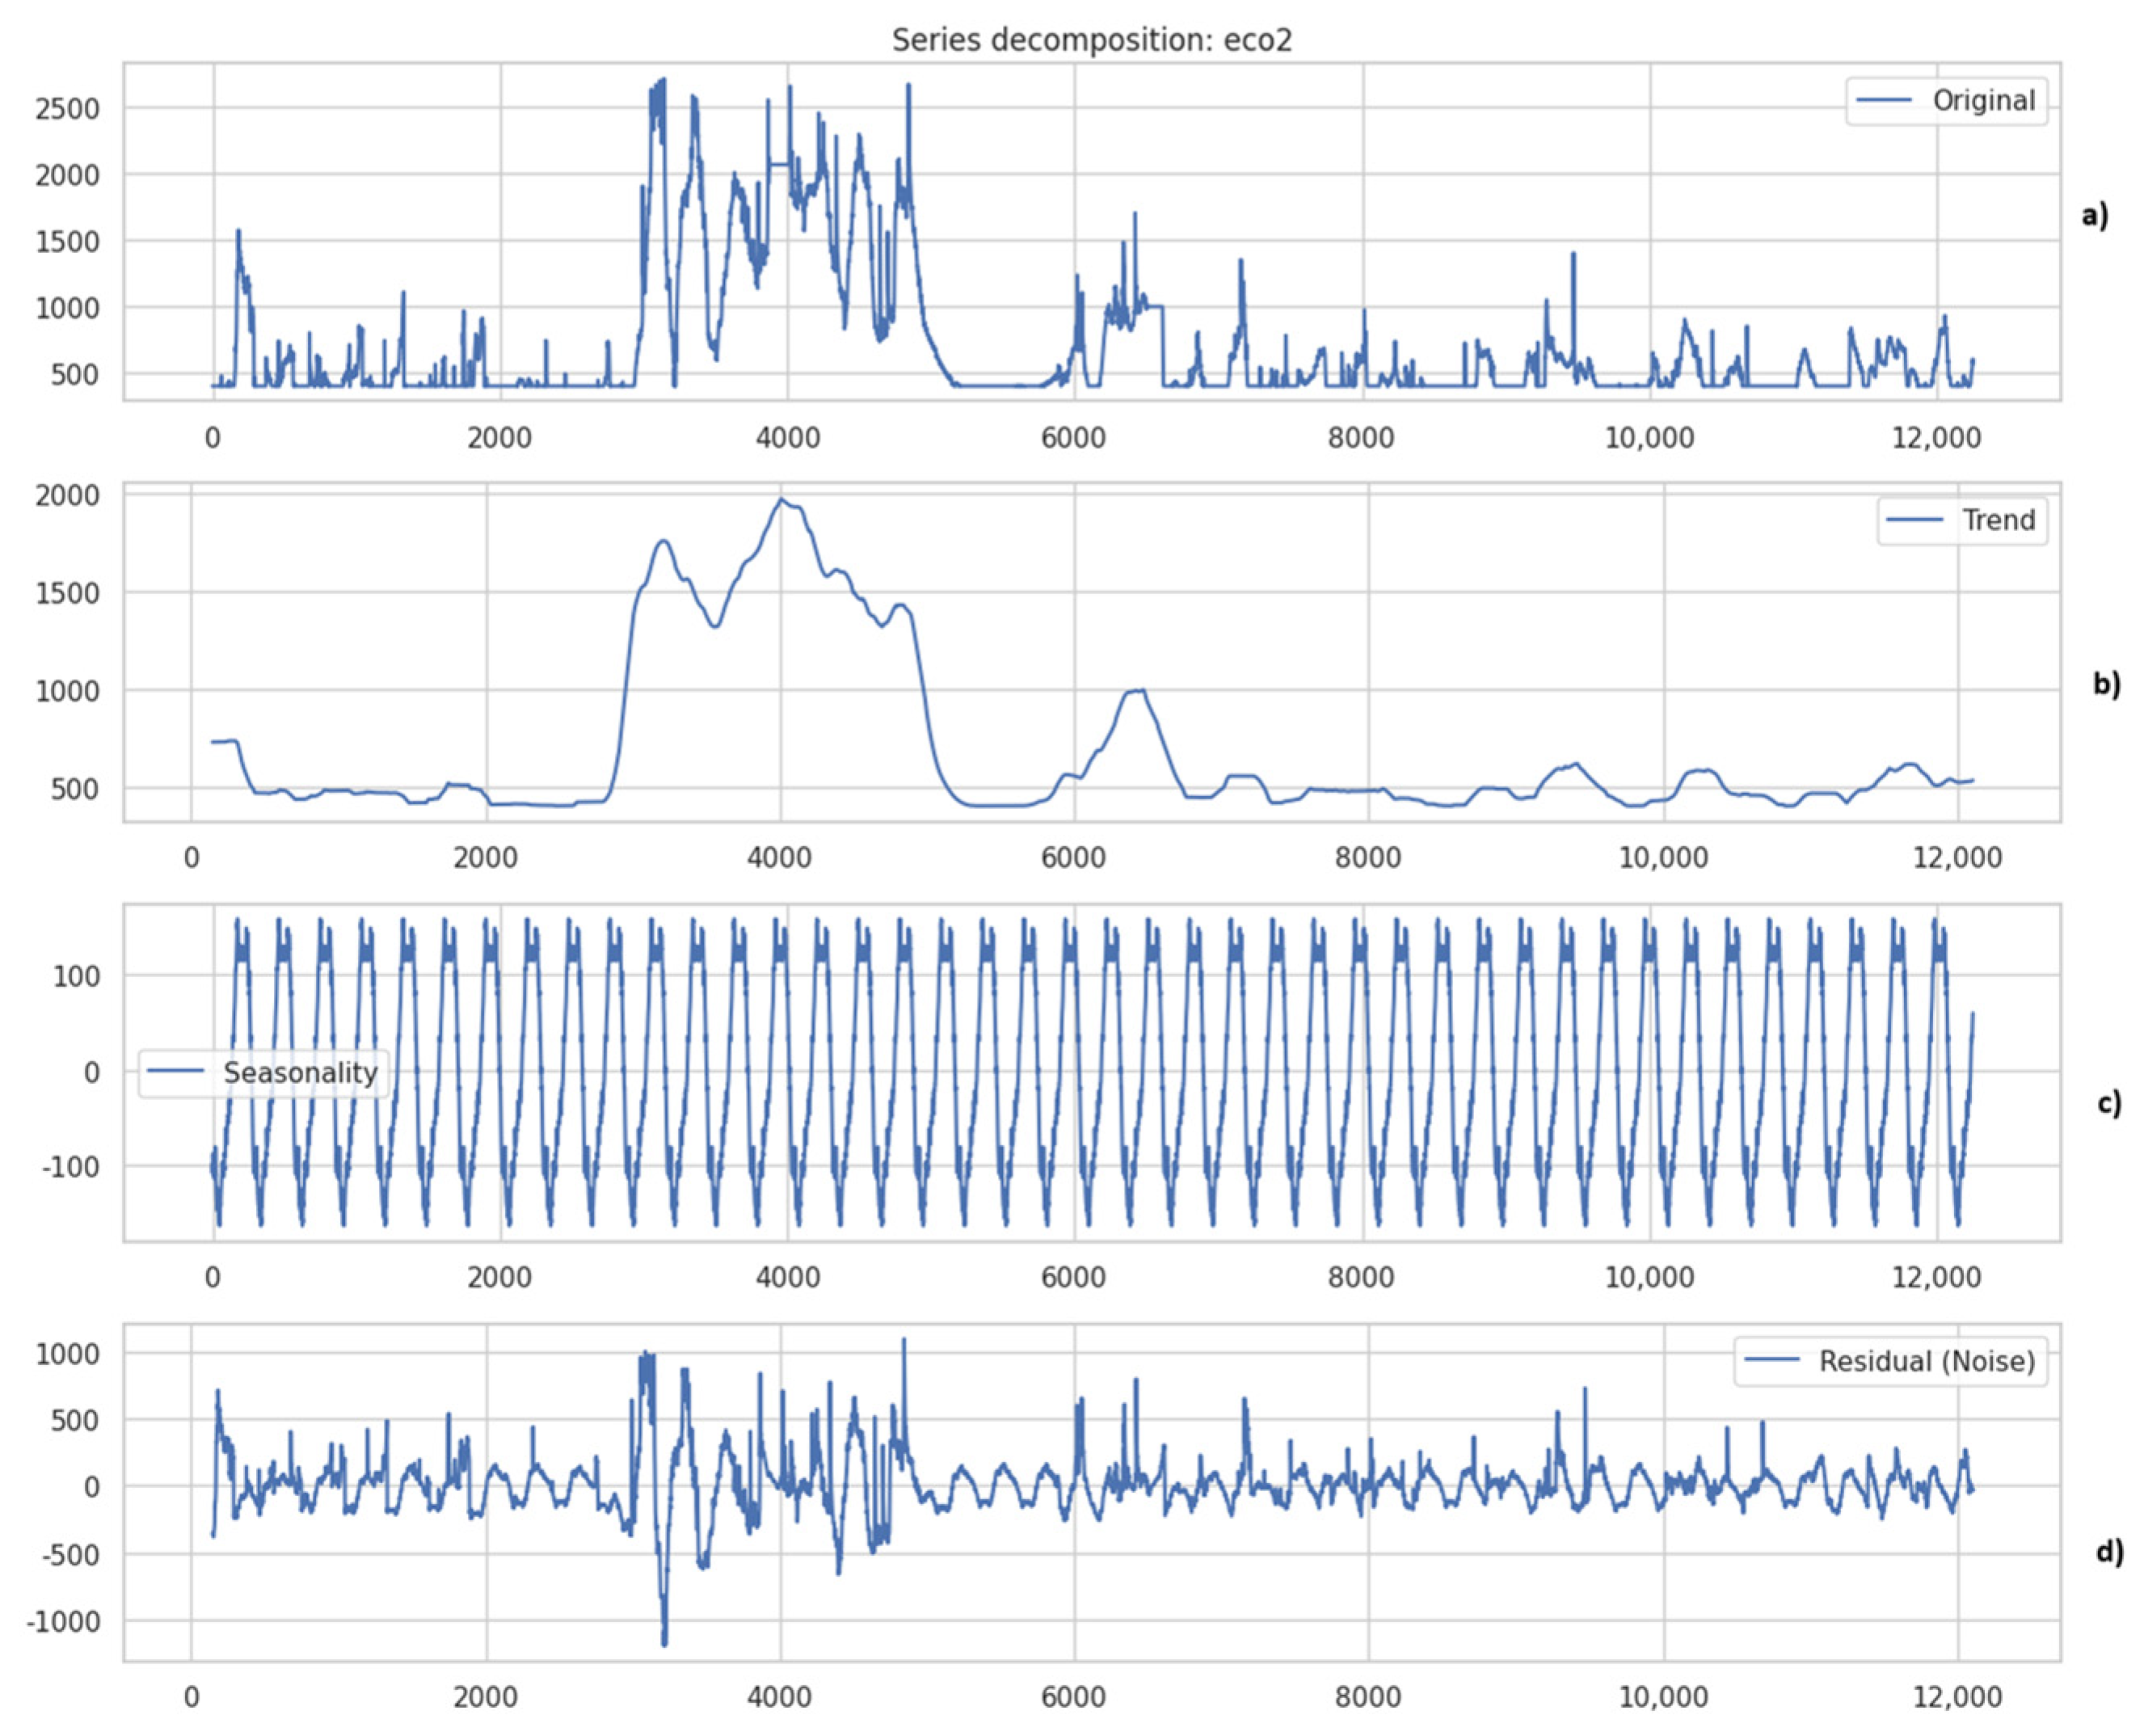Click the 8000 x-axis tick under Seasonality plot
Viewport: 2144px width, 1736px height.
click(1361, 1277)
